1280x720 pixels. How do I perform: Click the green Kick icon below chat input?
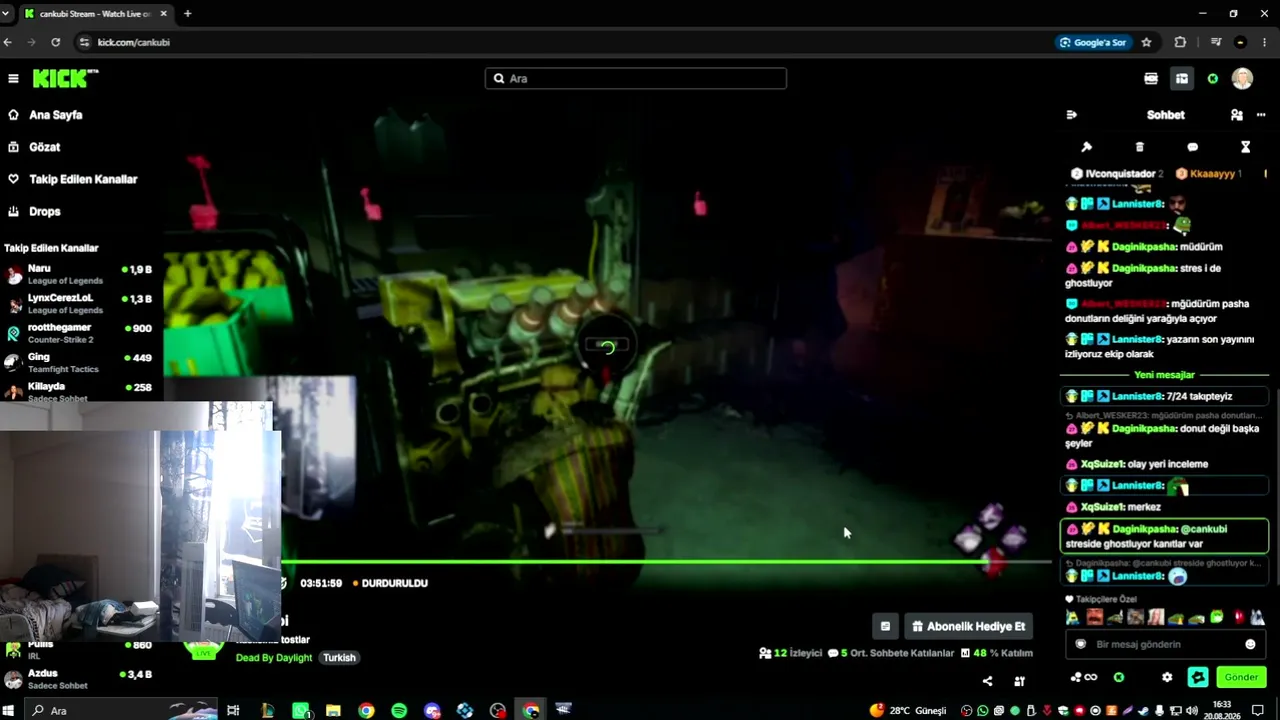point(1119,677)
